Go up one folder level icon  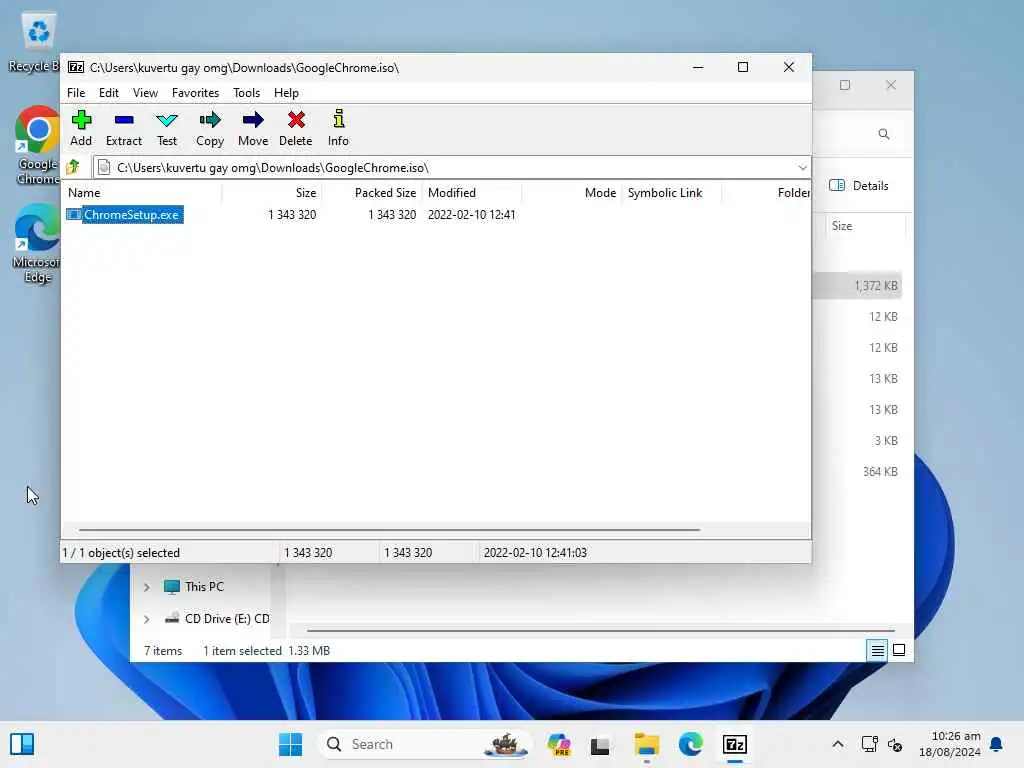pyautogui.click(x=73, y=167)
